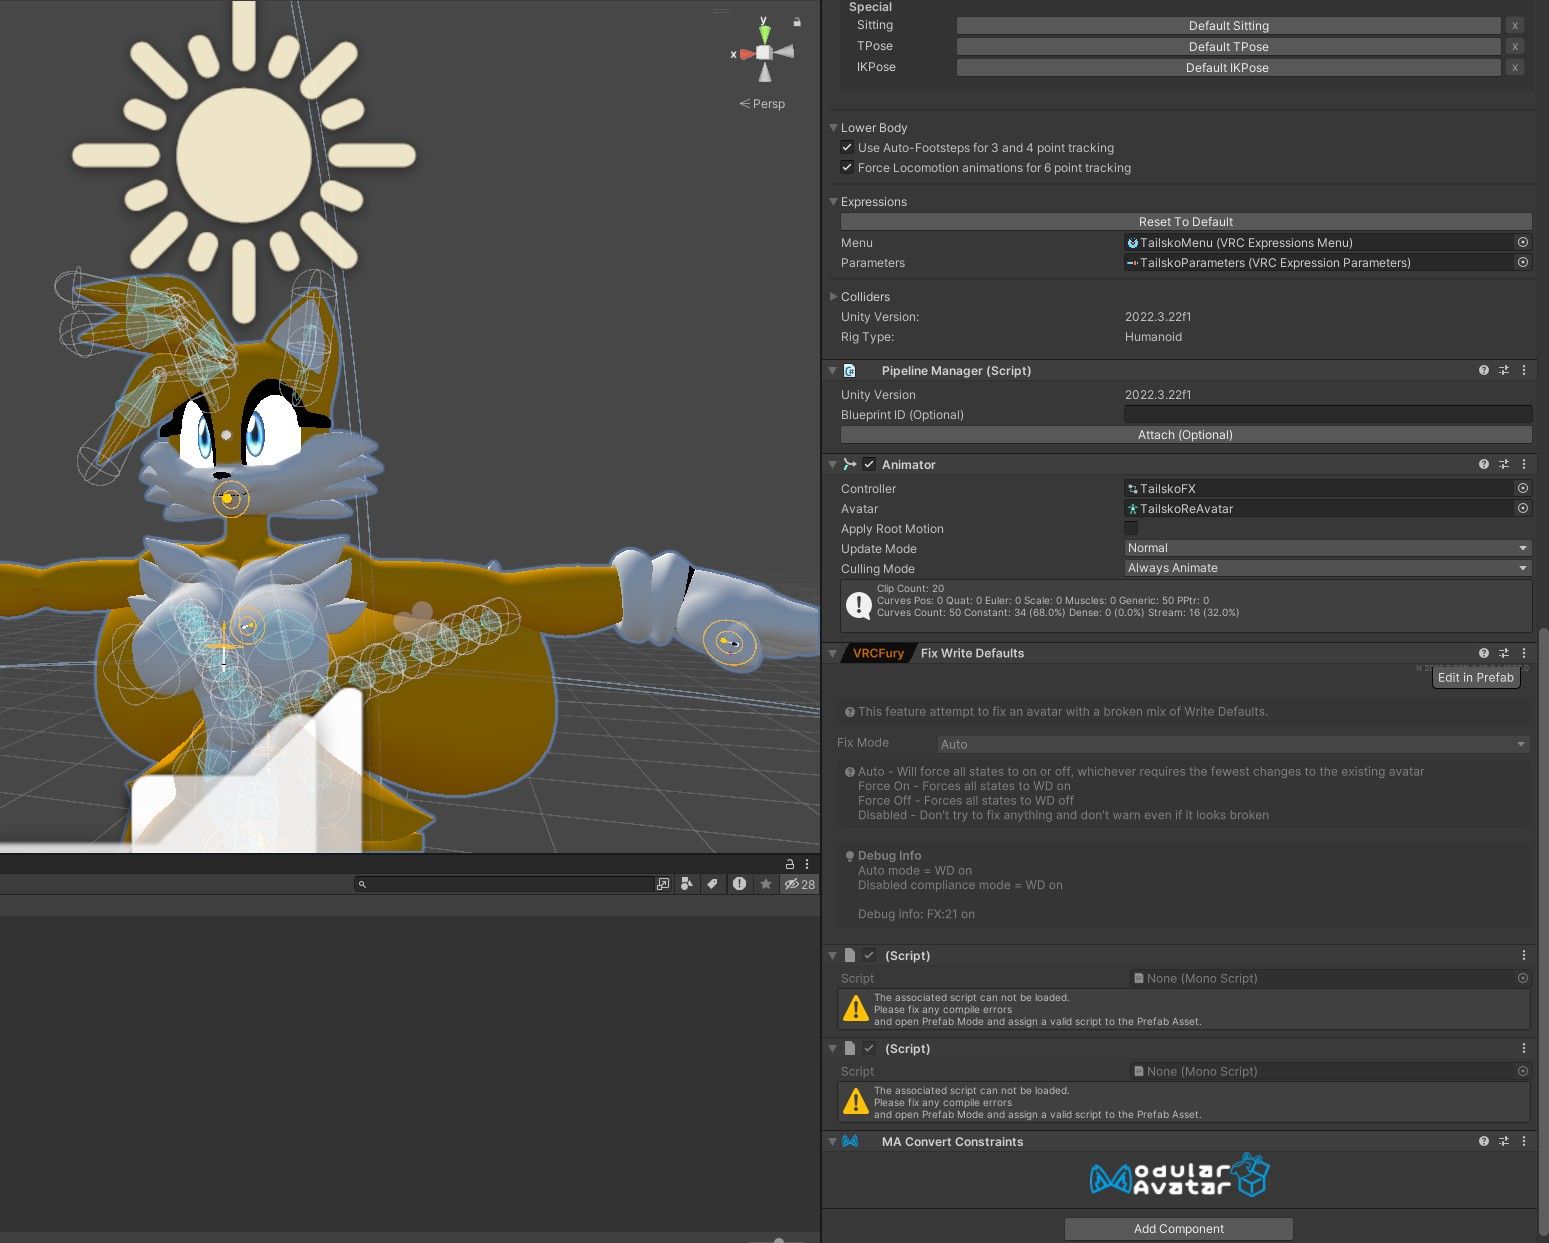Open help for the Animator component

[x=1484, y=464]
